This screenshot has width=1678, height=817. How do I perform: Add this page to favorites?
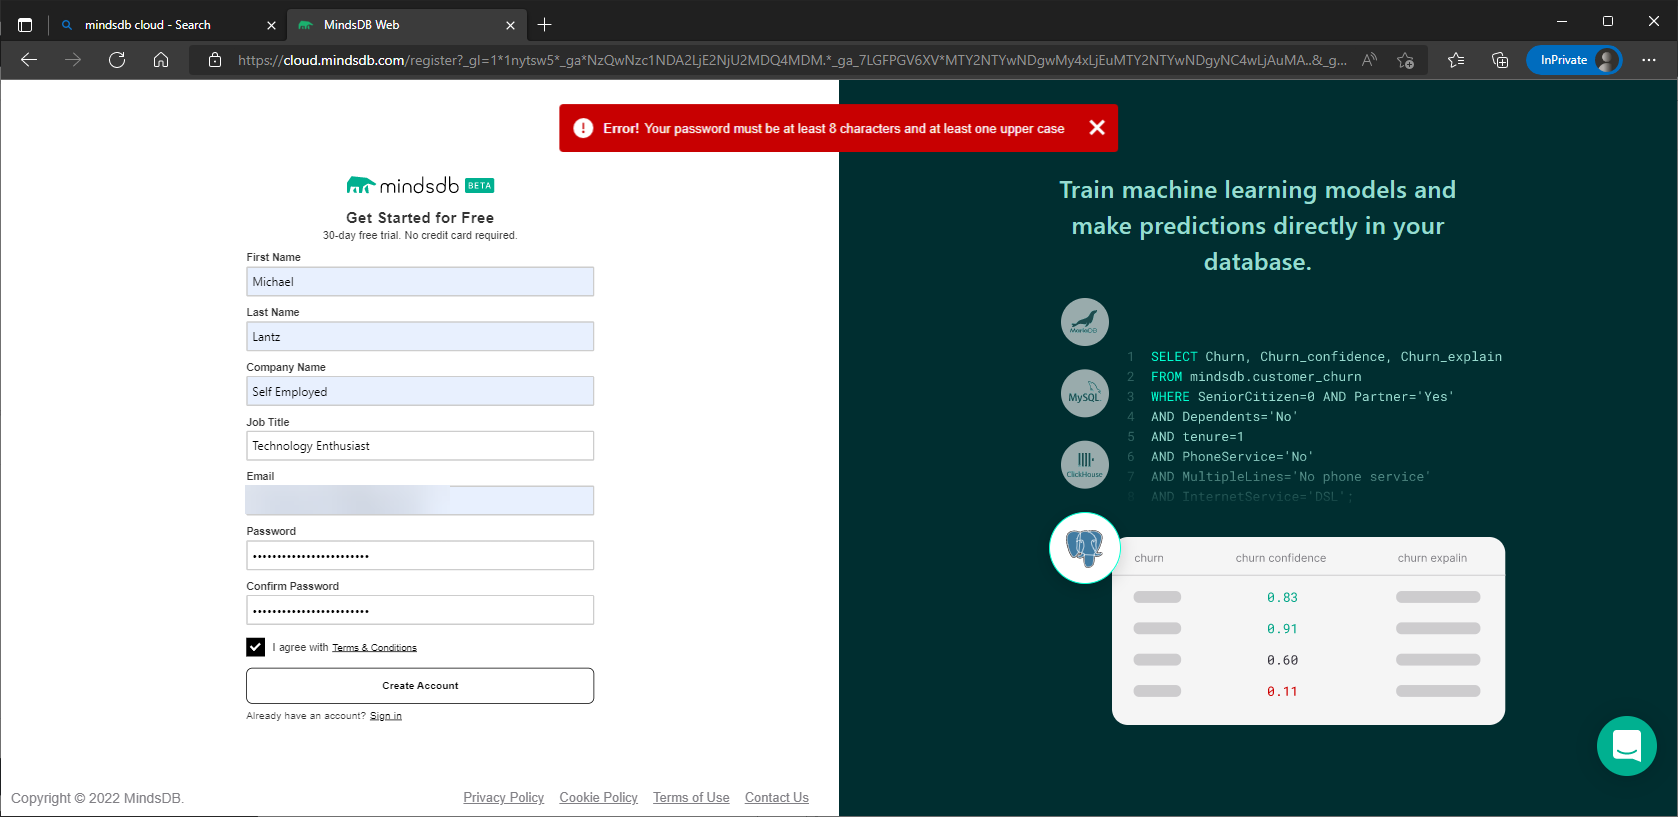coord(1405,60)
